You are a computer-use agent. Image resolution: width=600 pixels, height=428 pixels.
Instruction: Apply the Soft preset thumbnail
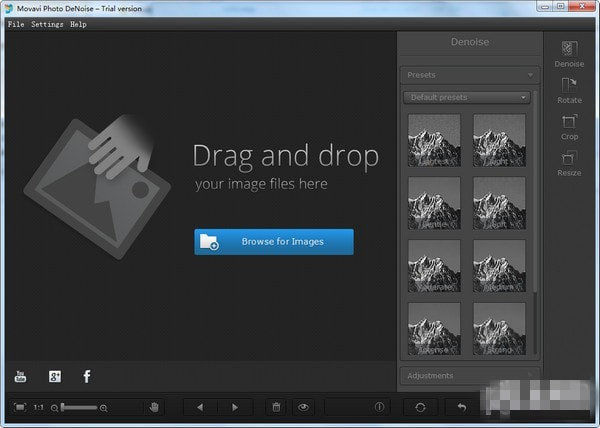[x=499, y=203]
